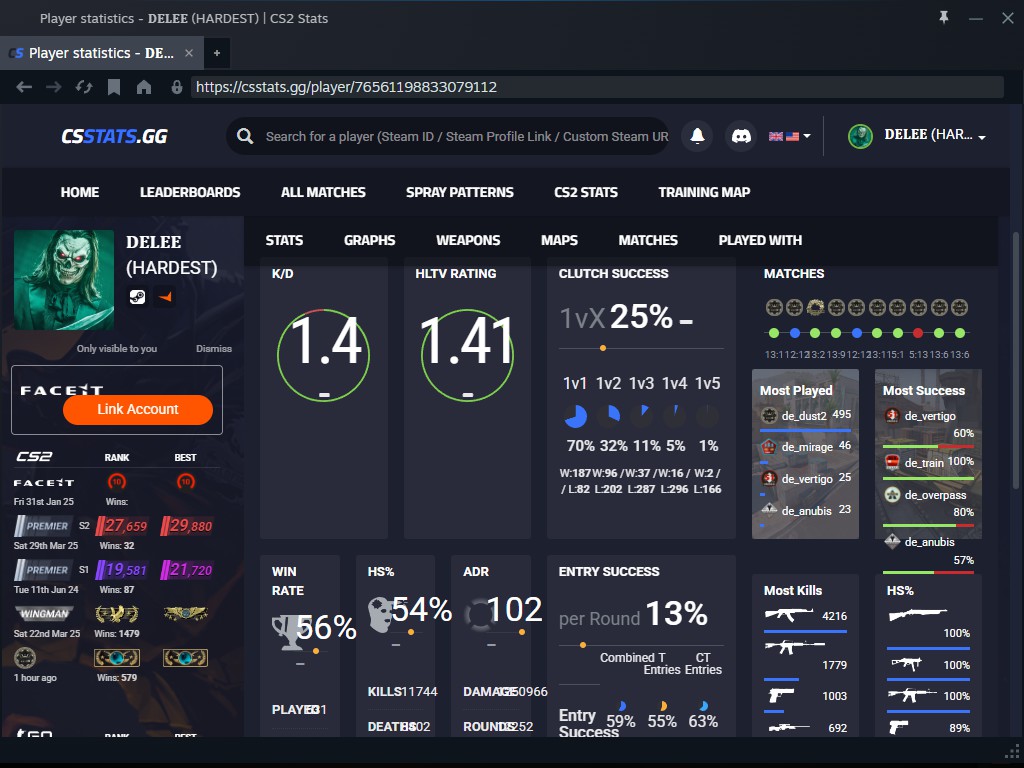Click the CSSTATS.GG logo
The height and width of the screenshot is (768, 1024).
click(x=115, y=136)
